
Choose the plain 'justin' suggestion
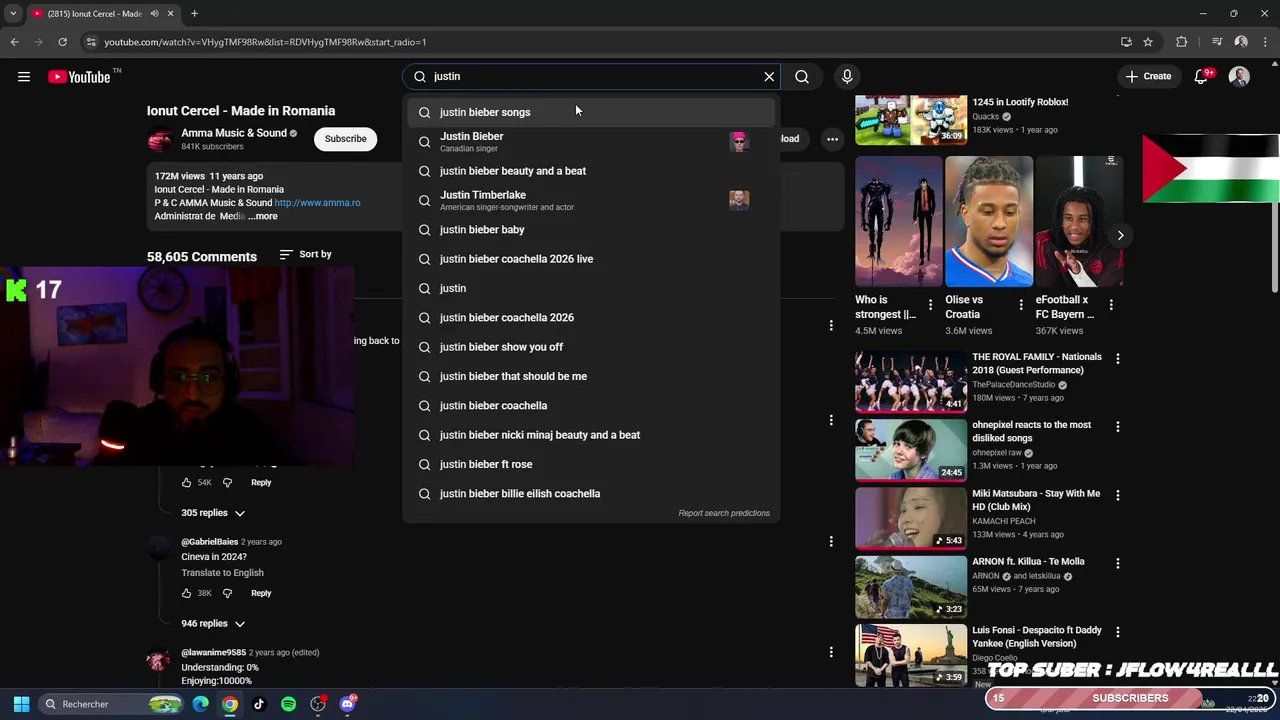click(x=591, y=288)
